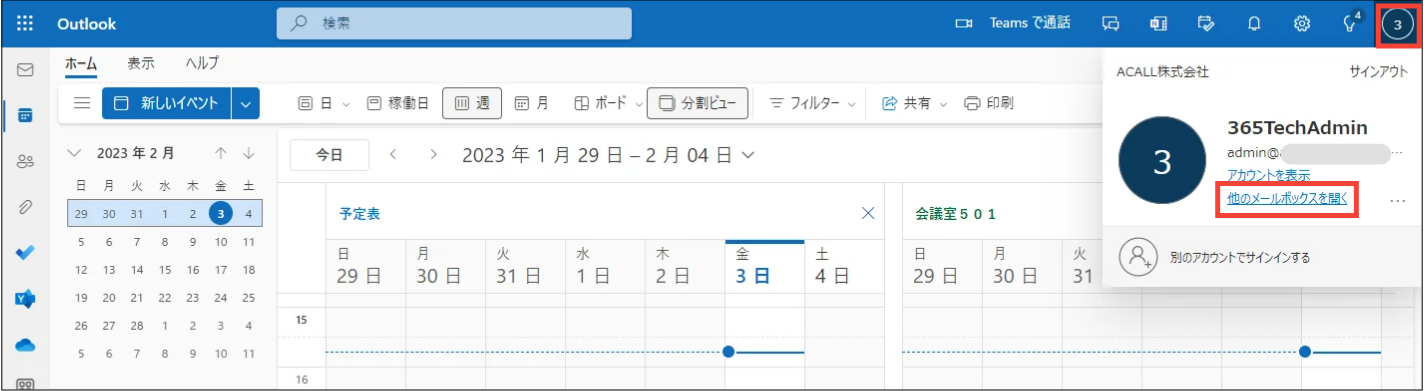Click the 他のメールボックスを開く link

coord(1287,199)
